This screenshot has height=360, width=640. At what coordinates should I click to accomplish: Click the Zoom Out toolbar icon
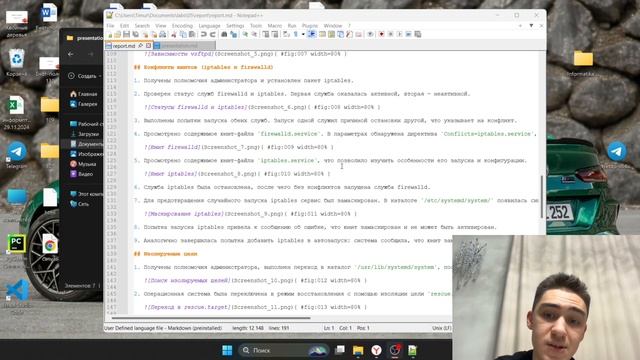point(254,34)
